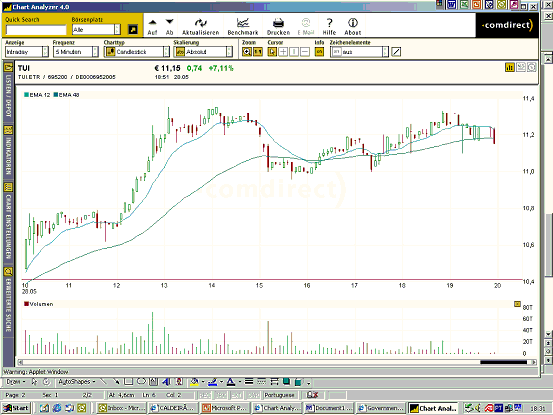553x415 pixels.
Task: Click the Font Color icon
Action: [x=231, y=382]
